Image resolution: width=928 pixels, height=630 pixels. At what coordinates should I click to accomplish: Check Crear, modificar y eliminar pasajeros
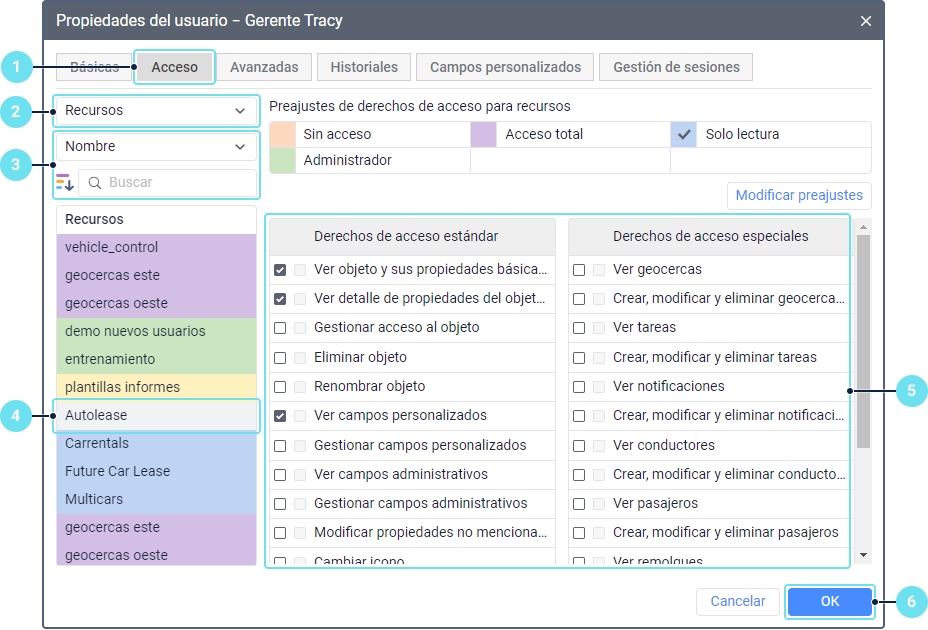579,533
